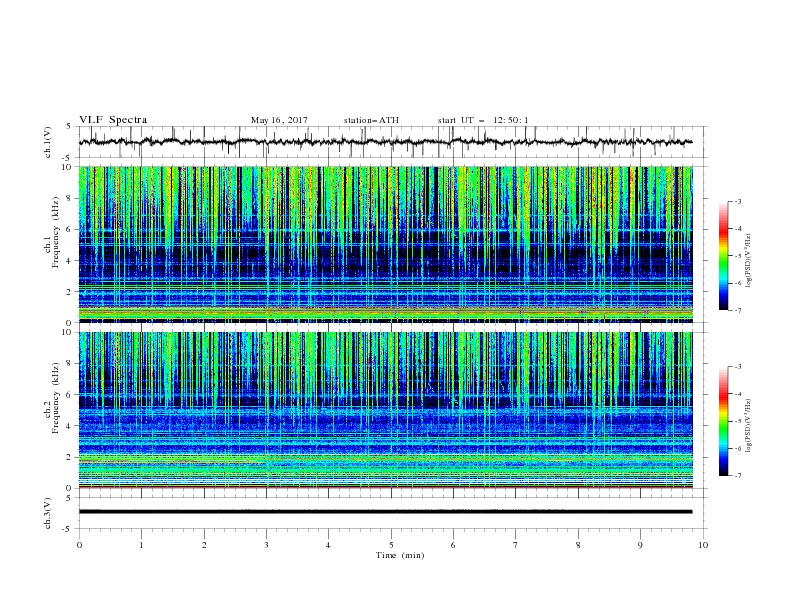Click the "-7" tick on ch.2 color bar

point(738,475)
